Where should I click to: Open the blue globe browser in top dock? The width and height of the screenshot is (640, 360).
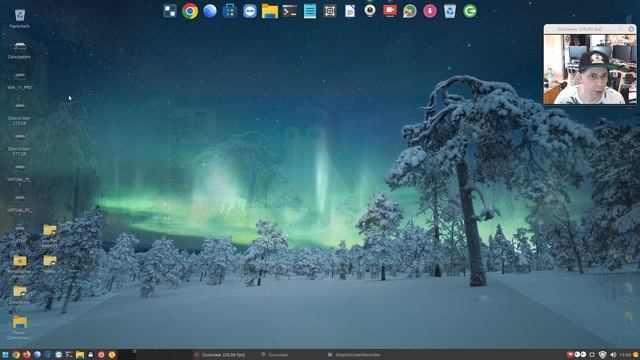tap(210, 11)
